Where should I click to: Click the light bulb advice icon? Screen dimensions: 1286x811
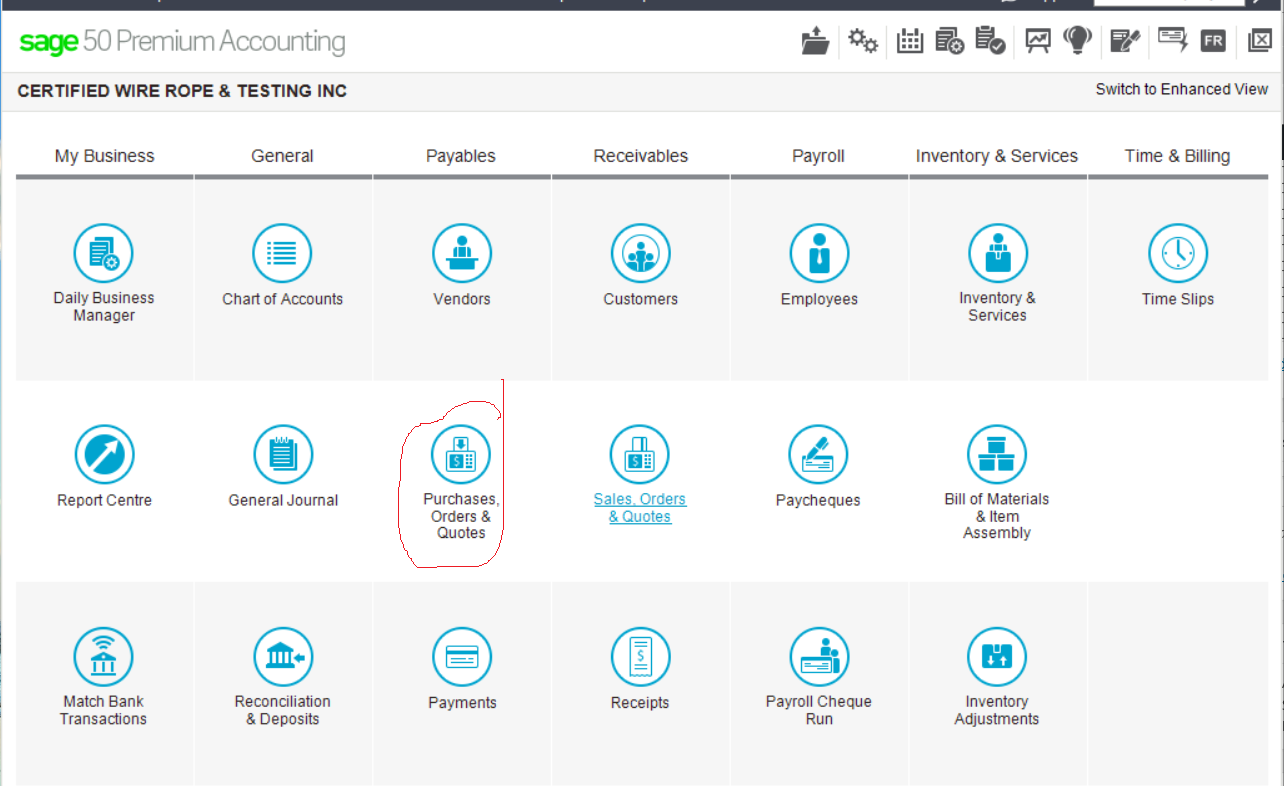[x=1077, y=41]
